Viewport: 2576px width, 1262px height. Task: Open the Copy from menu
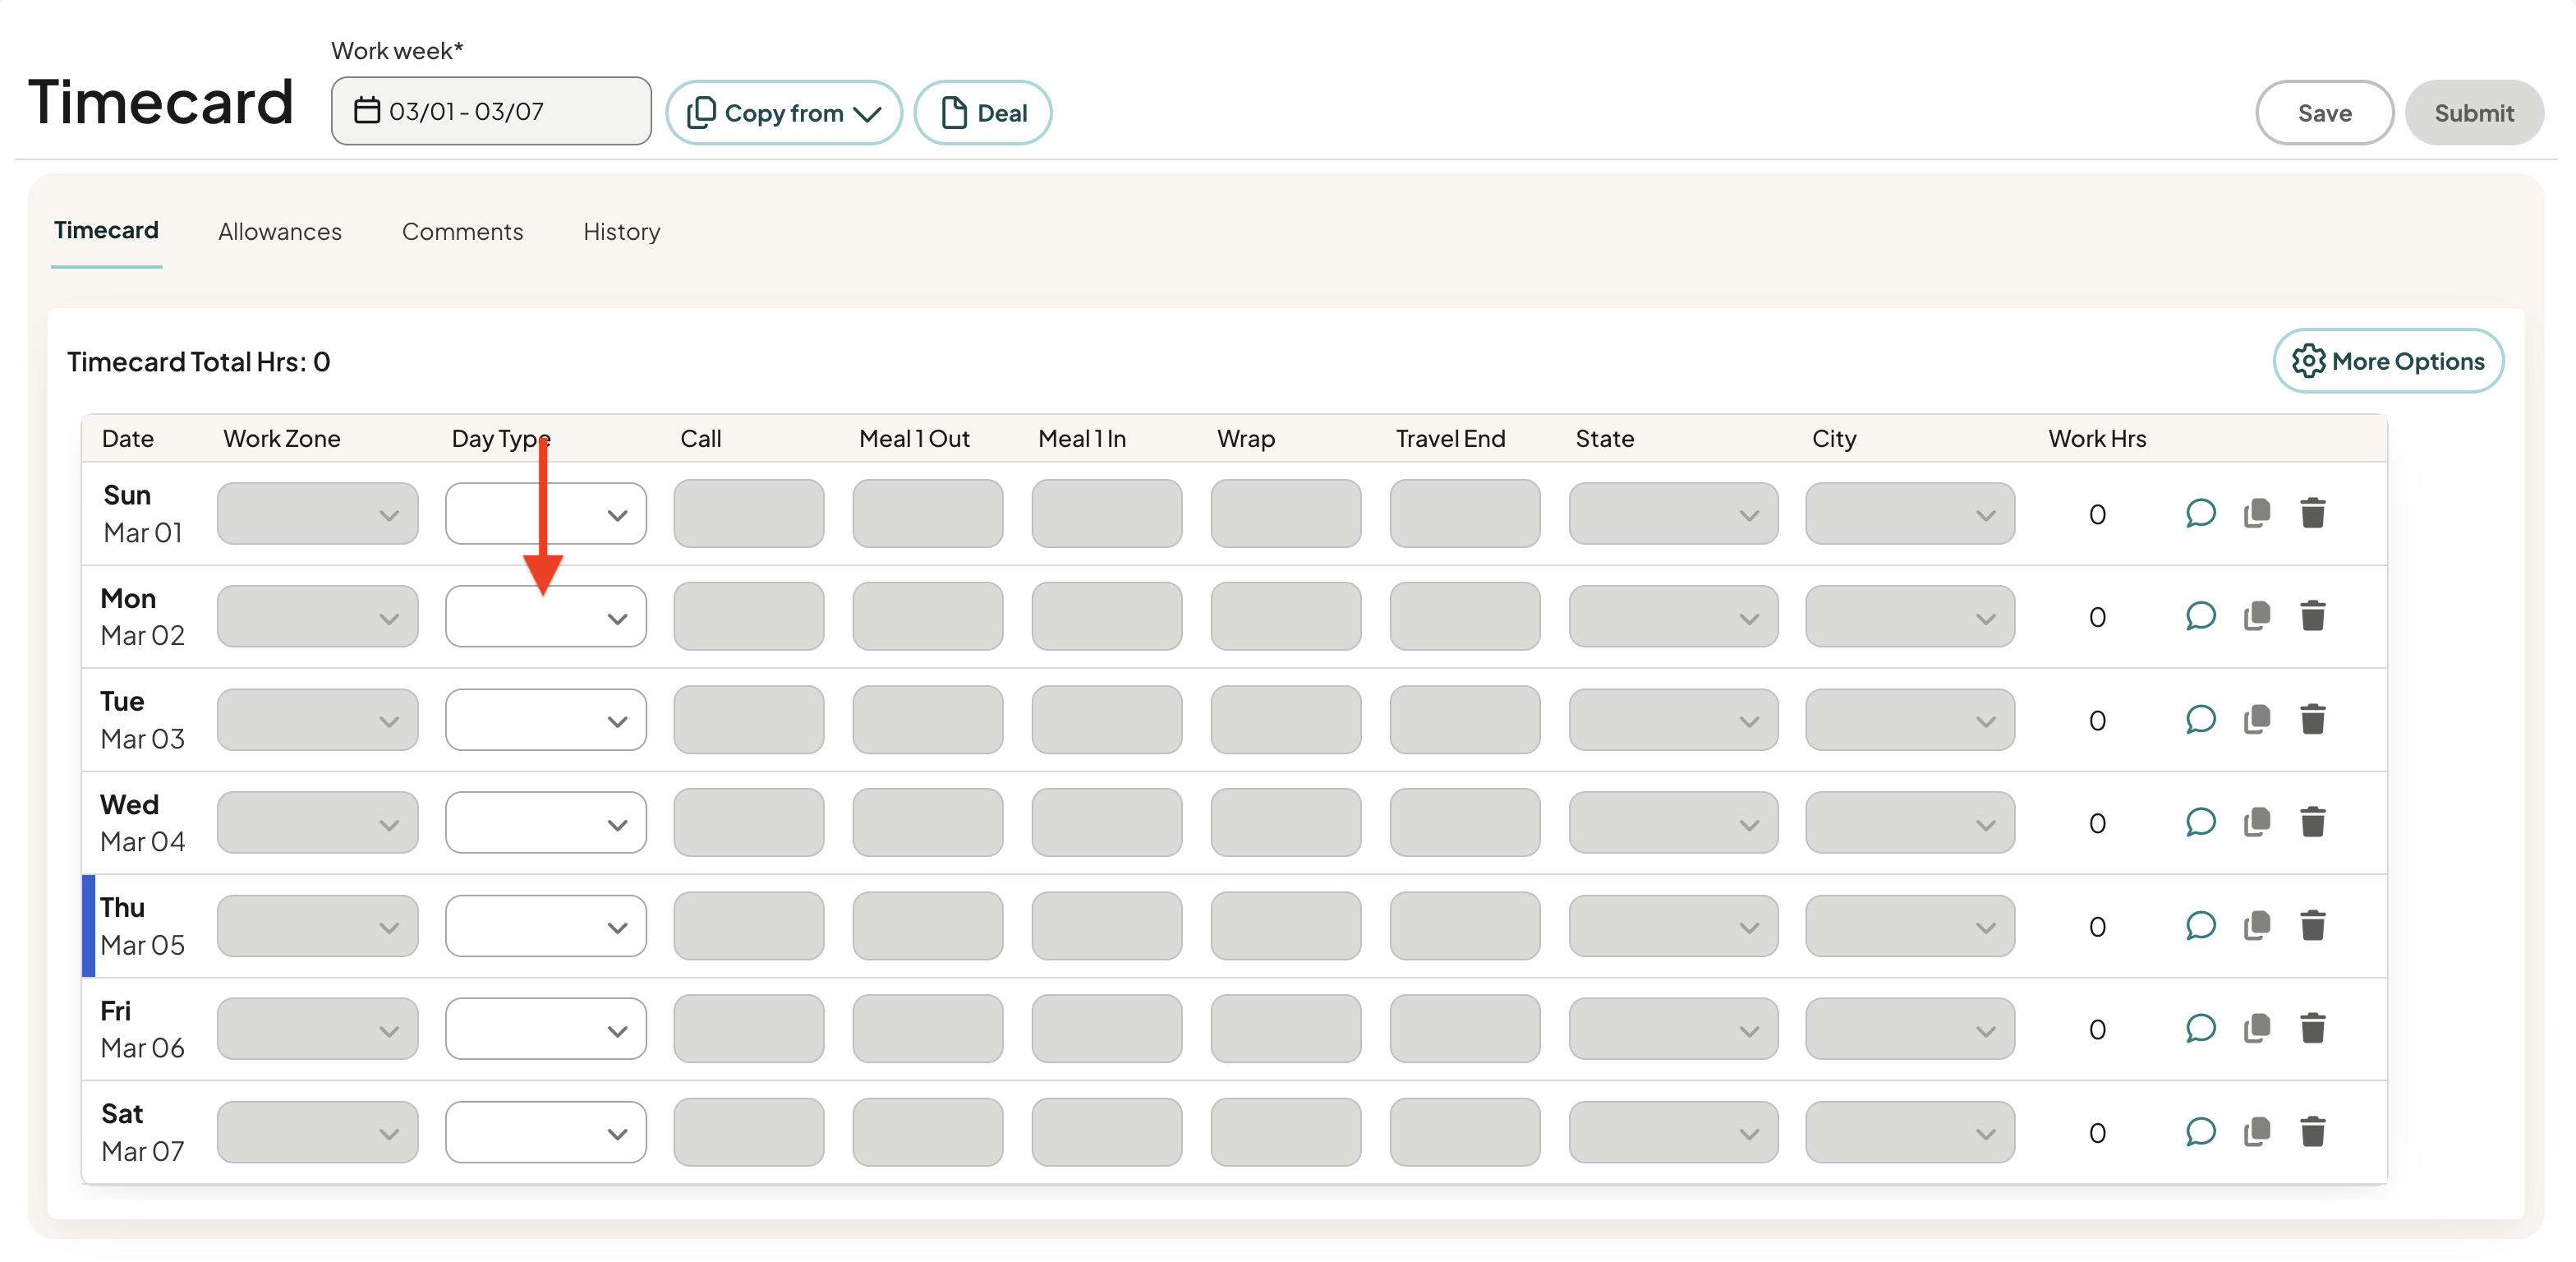click(x=784, y=113)
